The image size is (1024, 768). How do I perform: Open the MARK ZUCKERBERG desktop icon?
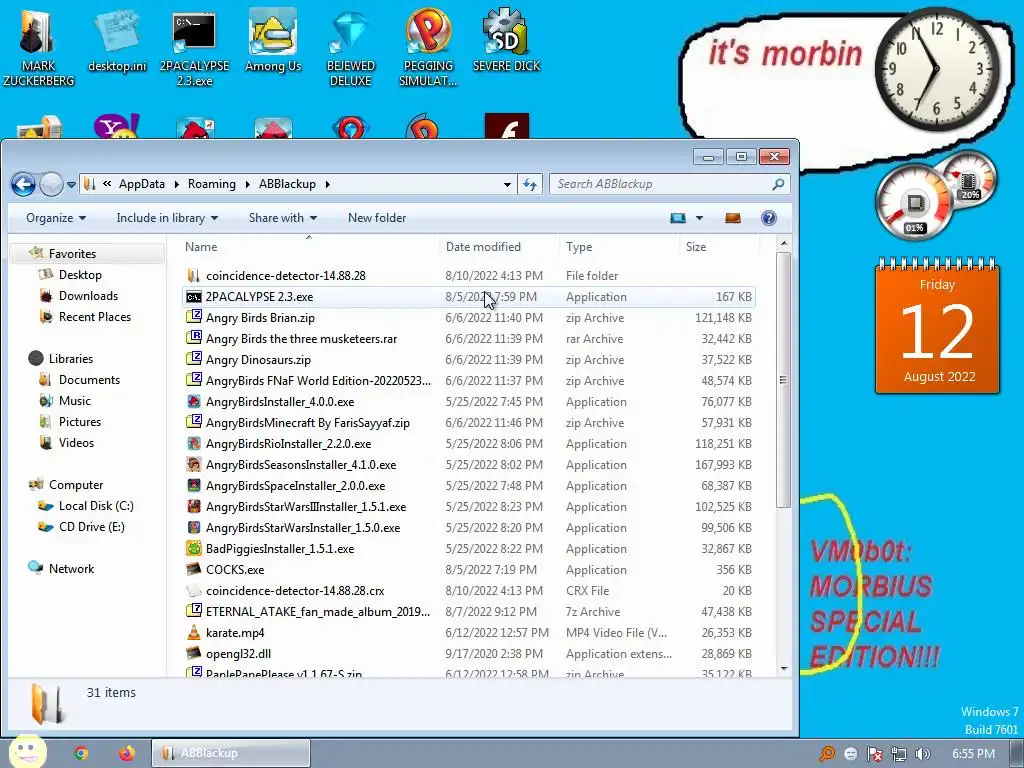38,47
